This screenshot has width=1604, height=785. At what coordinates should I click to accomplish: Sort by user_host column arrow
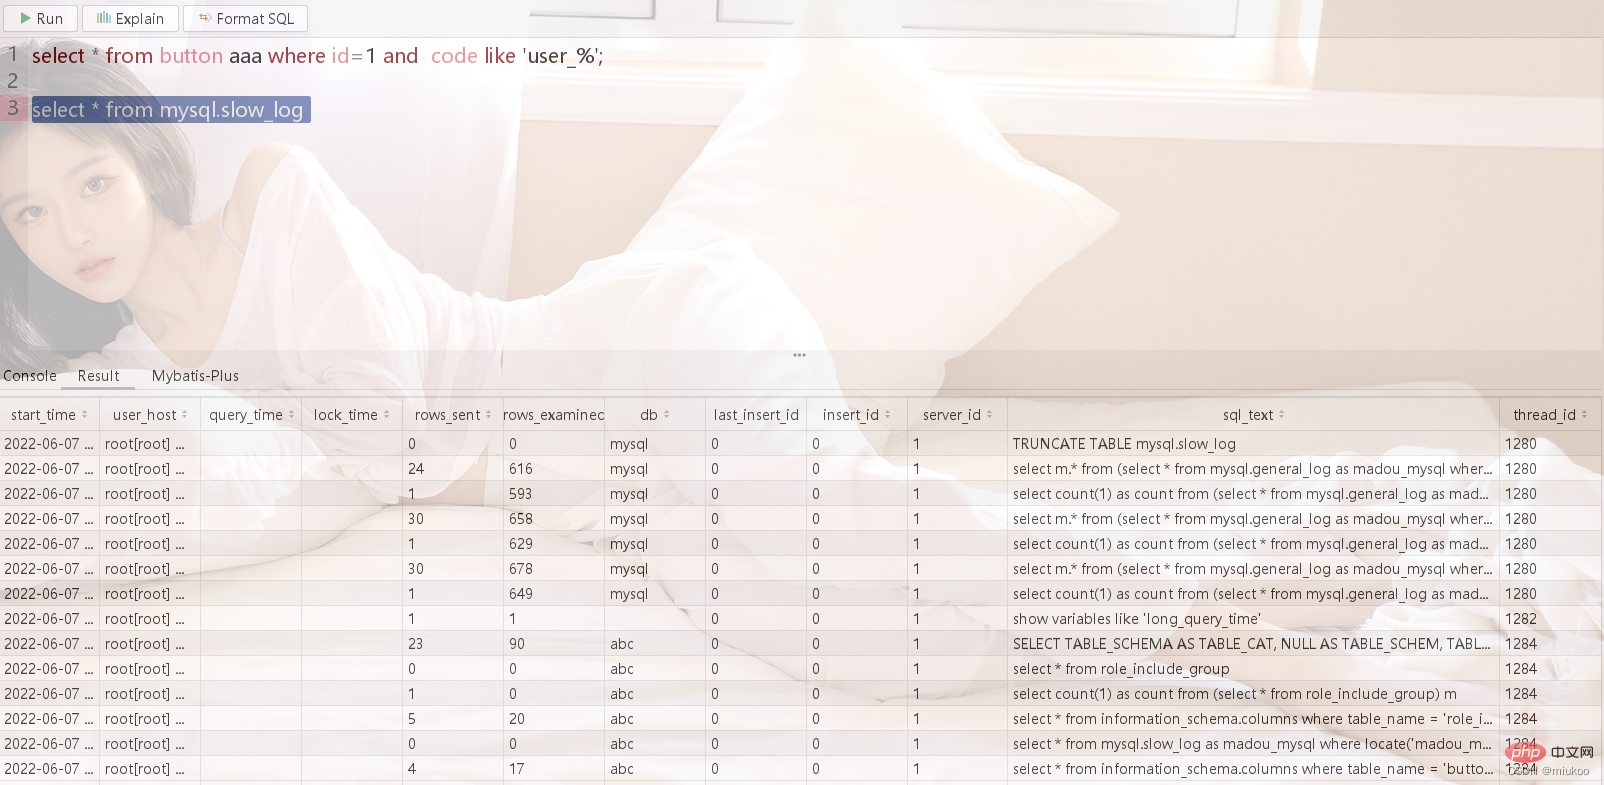185,415
